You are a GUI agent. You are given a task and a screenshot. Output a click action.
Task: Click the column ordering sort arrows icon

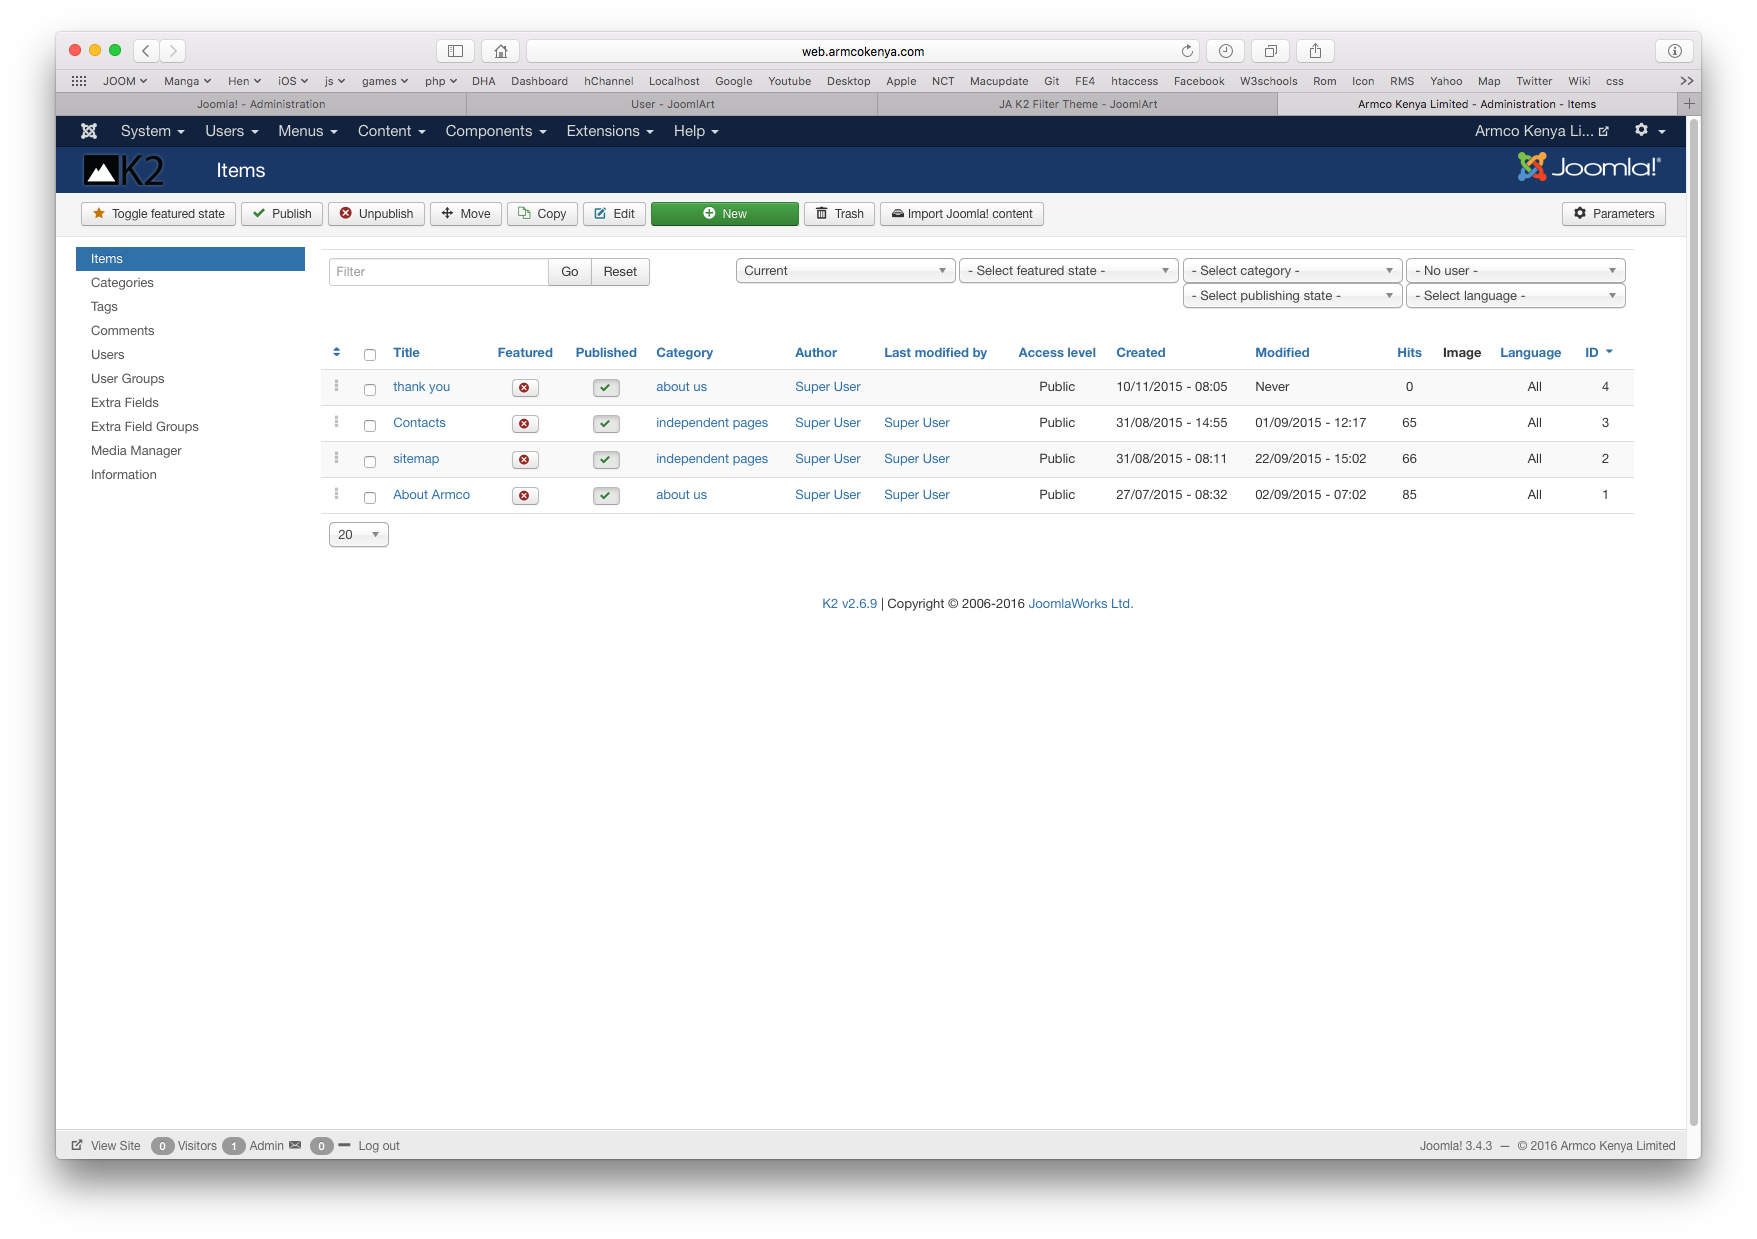tap(336, 352)
